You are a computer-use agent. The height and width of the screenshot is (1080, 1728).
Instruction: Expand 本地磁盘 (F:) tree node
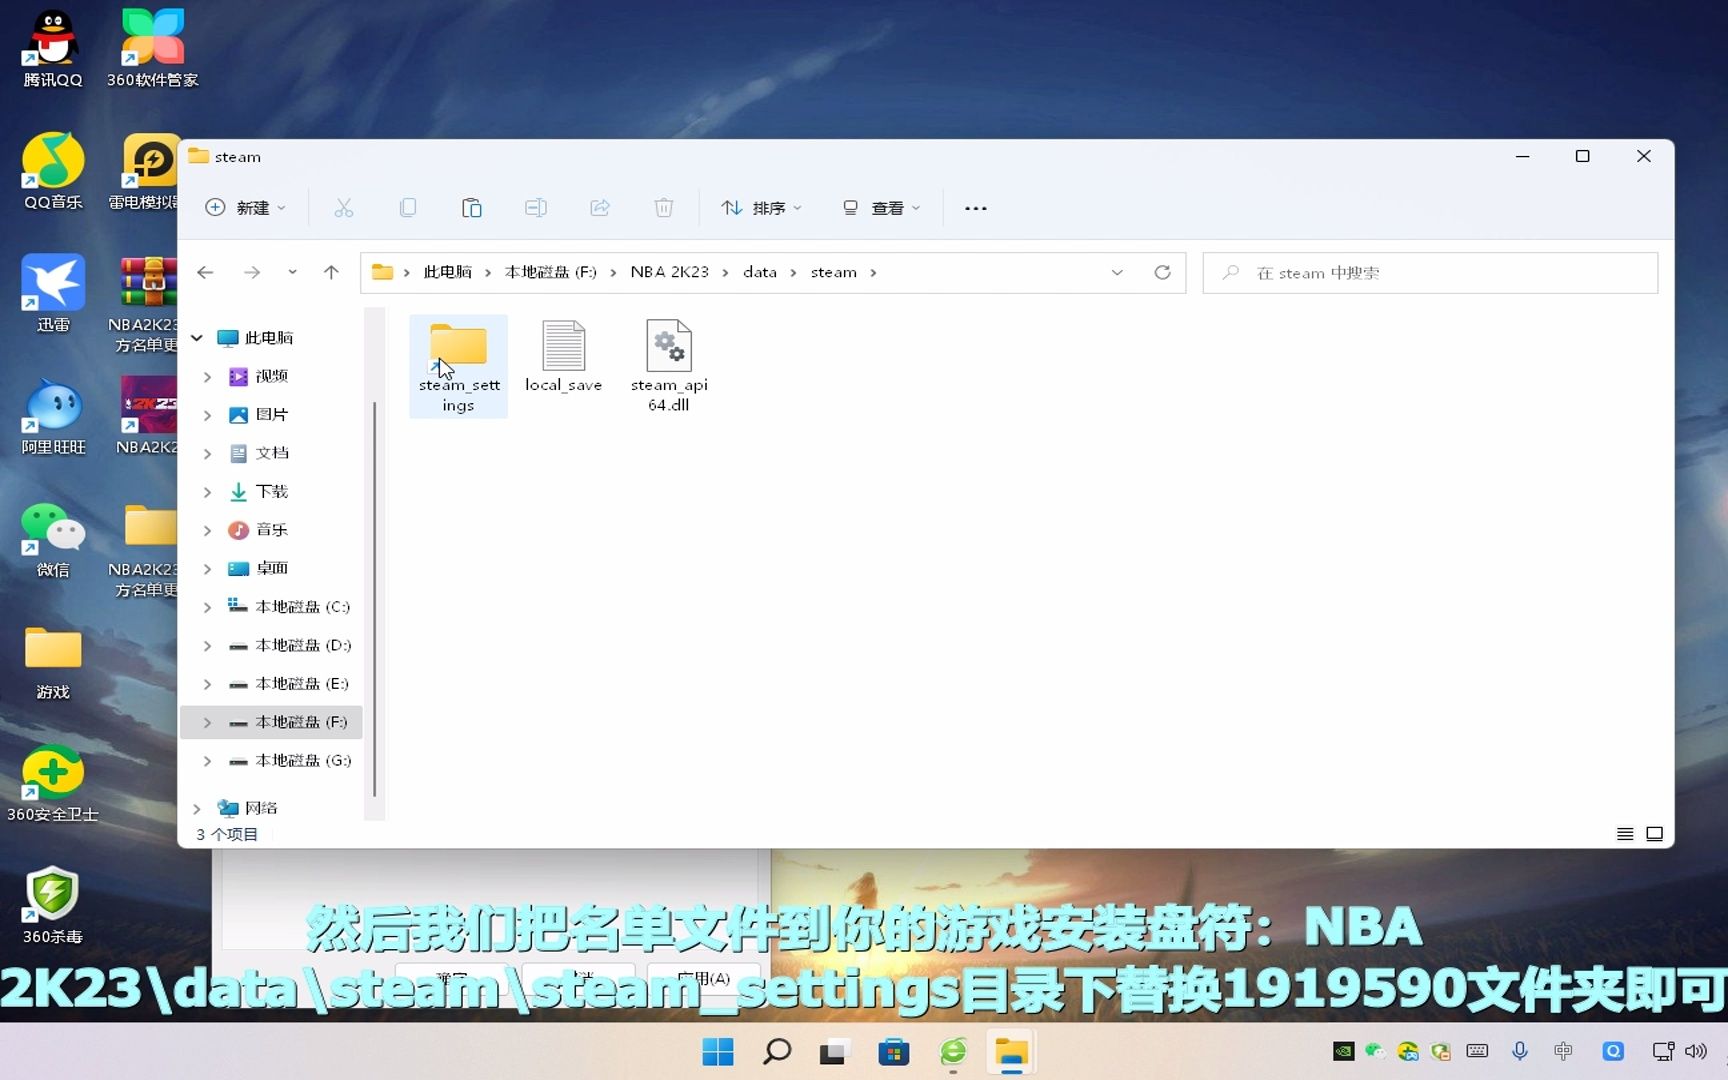[x=207, y=722]
